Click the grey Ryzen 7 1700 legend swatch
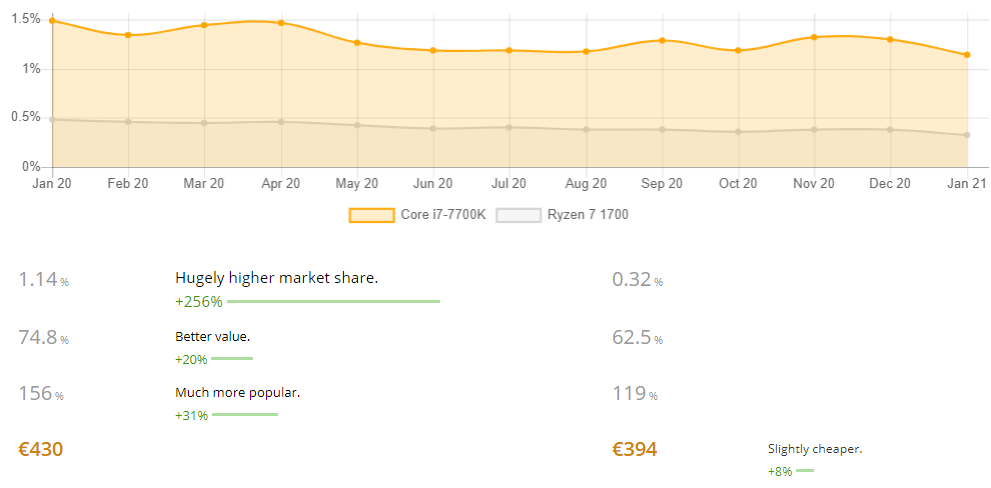 click(x=519, y=215)
